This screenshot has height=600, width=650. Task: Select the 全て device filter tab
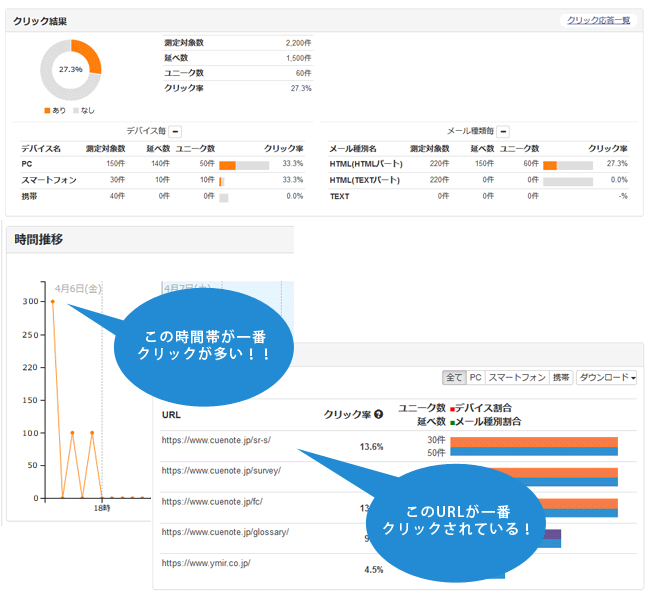(x=454, y=377)
